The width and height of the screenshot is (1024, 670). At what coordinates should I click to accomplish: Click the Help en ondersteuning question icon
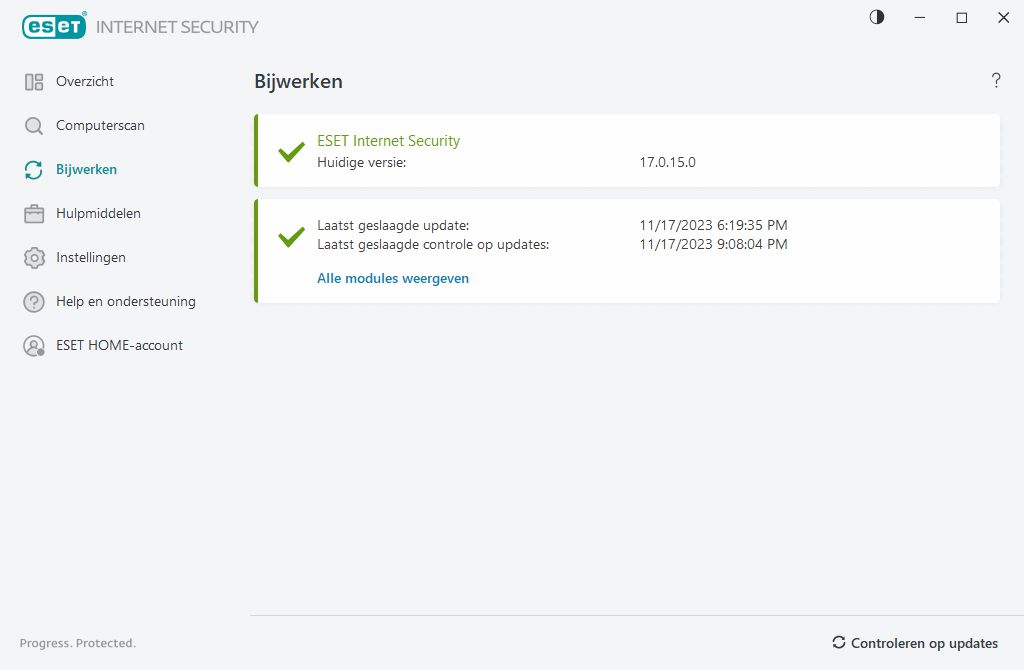tap(34, 302)
